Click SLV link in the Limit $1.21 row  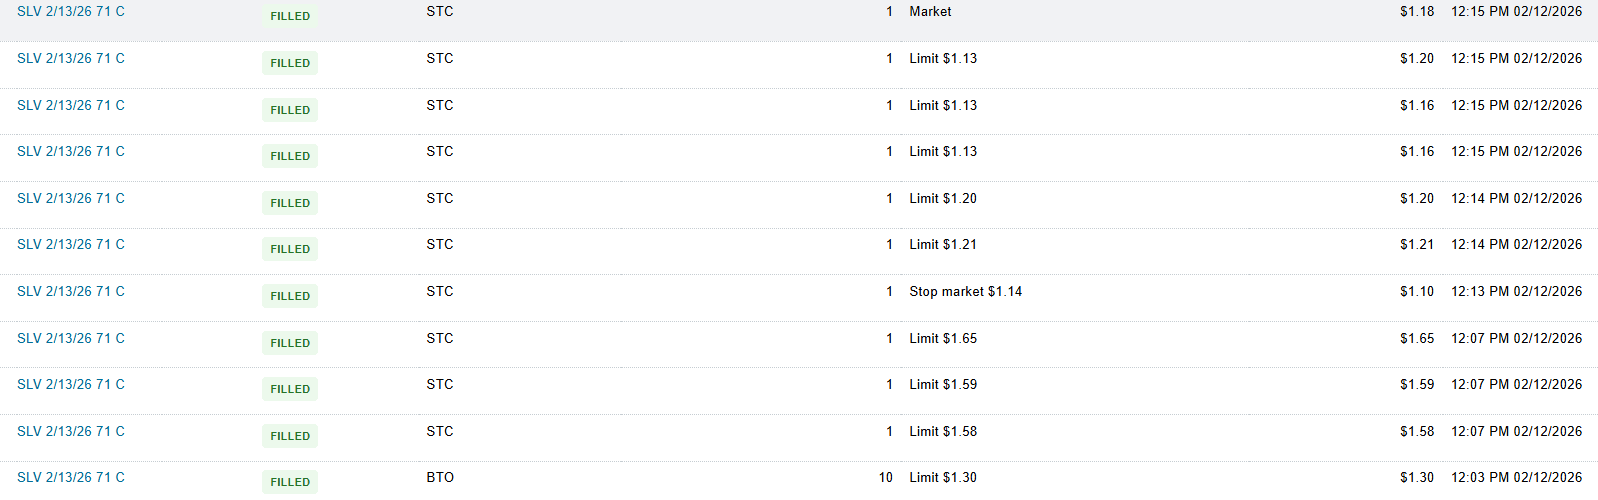coord(71,245)
